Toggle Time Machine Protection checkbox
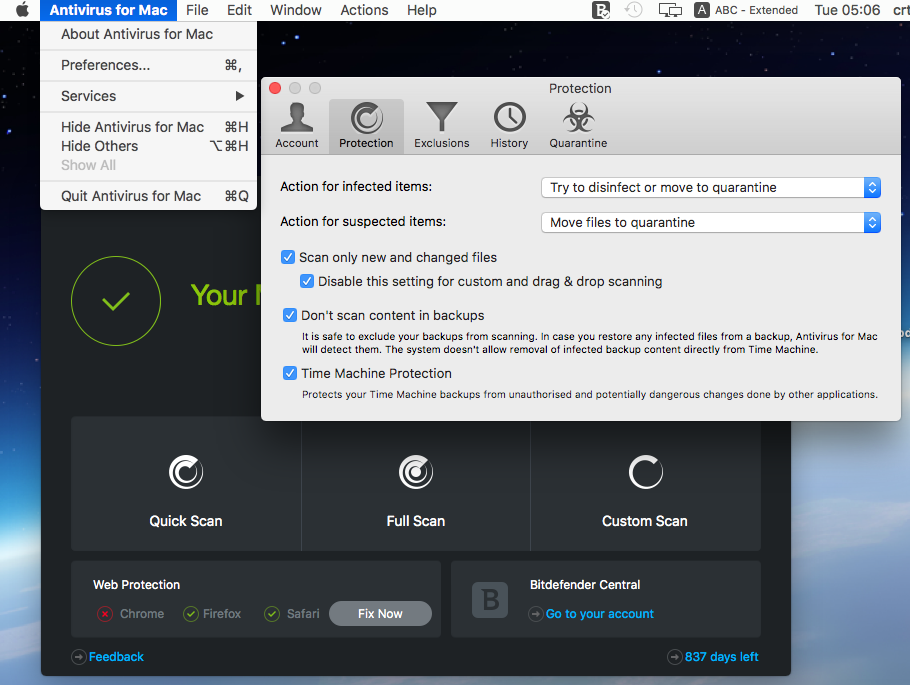 tap(290, 373)
